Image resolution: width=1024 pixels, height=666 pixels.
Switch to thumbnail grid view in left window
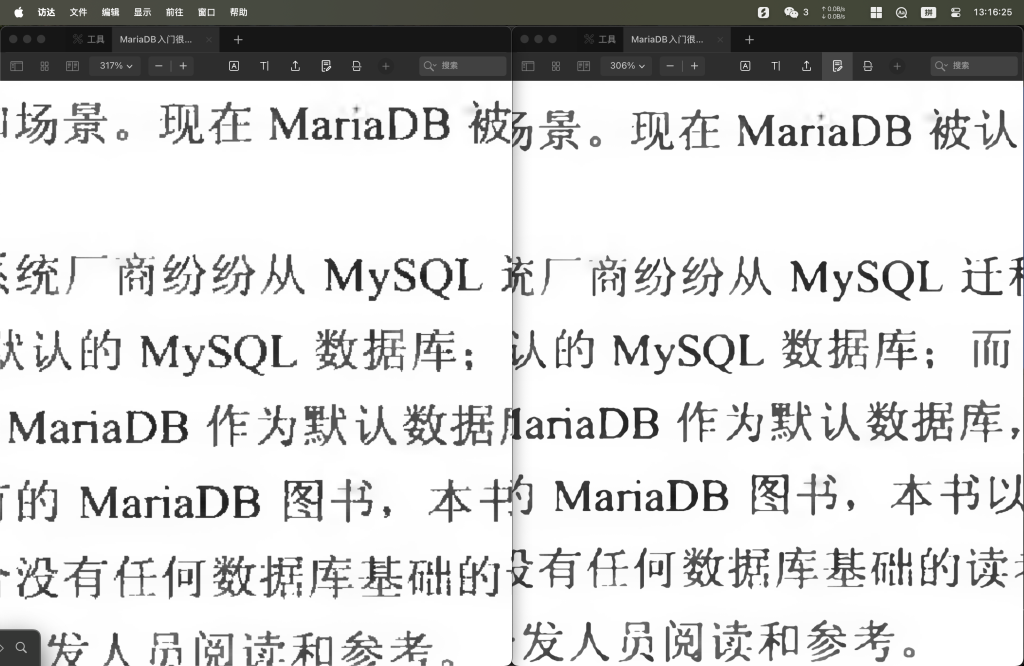click(x=44, y=66)
